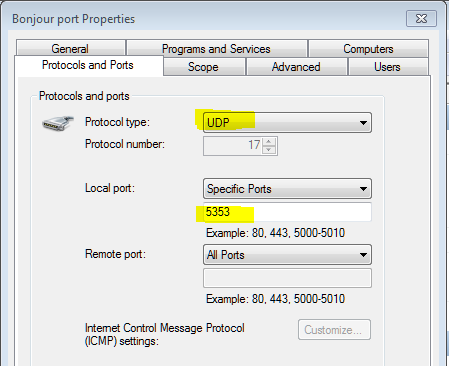Click the local port field containing 5353

pos(287,212)
